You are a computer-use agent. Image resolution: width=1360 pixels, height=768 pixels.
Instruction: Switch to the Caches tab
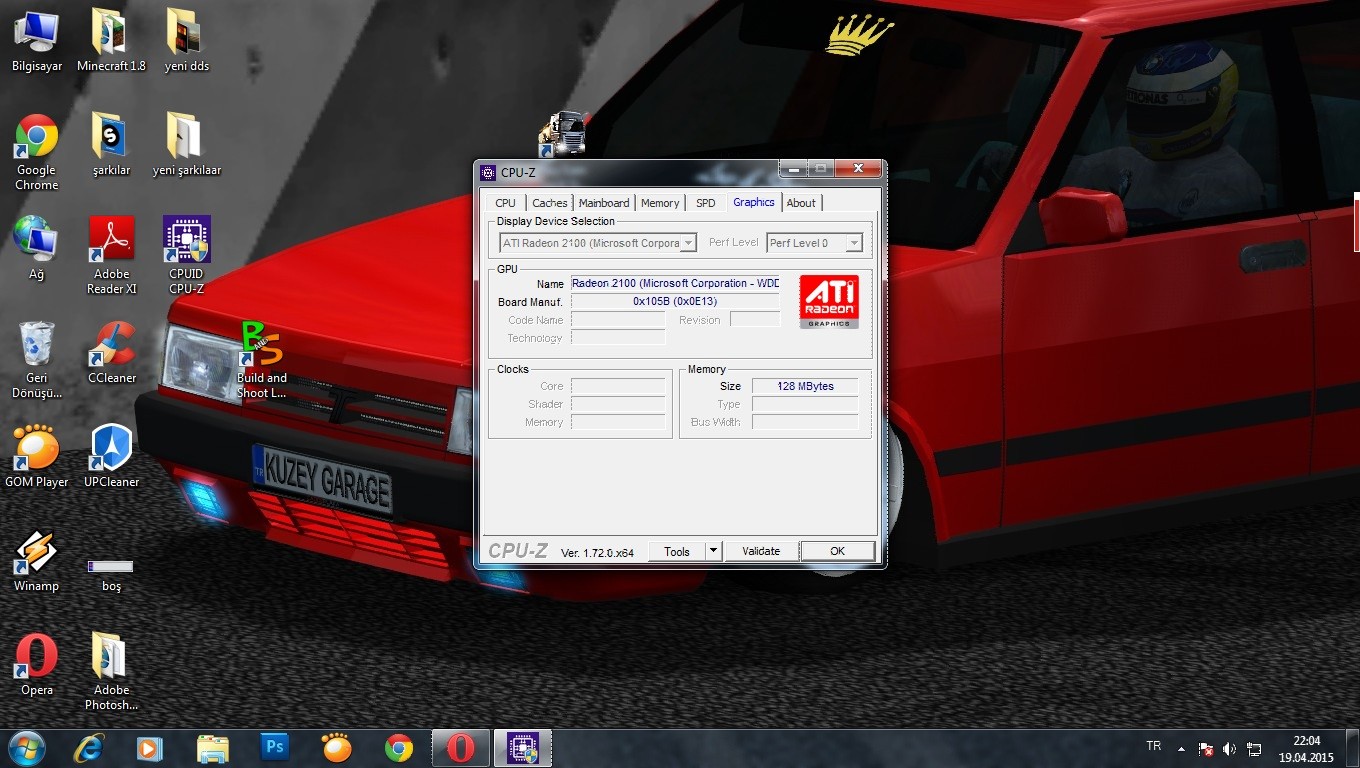(x=550, y=203)
